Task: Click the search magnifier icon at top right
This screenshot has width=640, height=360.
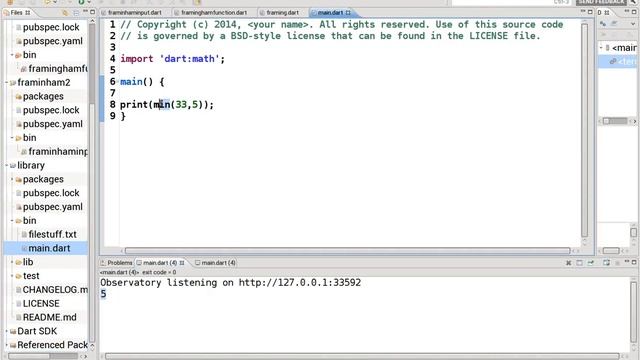Action: click(x=633, y=2)
